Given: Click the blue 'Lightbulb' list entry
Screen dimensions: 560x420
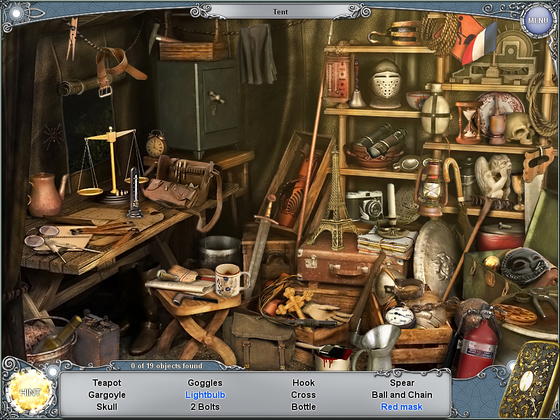Looking at the screenshot, I should pyautogui.click(x=205, y=395).
